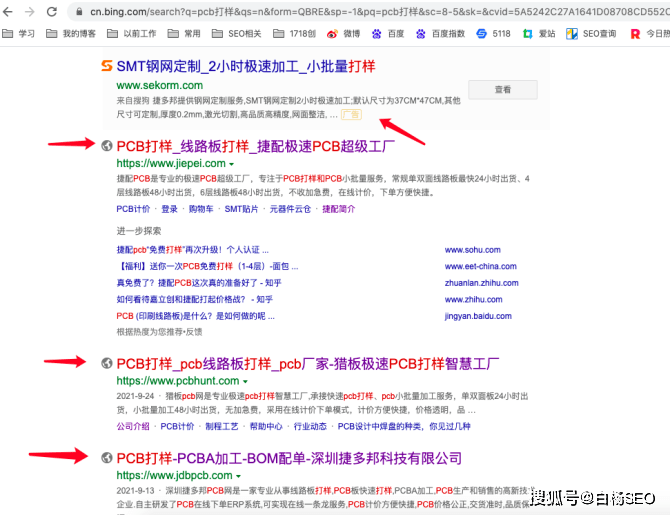The height and width of the screenshot is (515, 670).
Task: Expand dropdown arrow next to jiepei.com
Action: click(x=232, y=164)
